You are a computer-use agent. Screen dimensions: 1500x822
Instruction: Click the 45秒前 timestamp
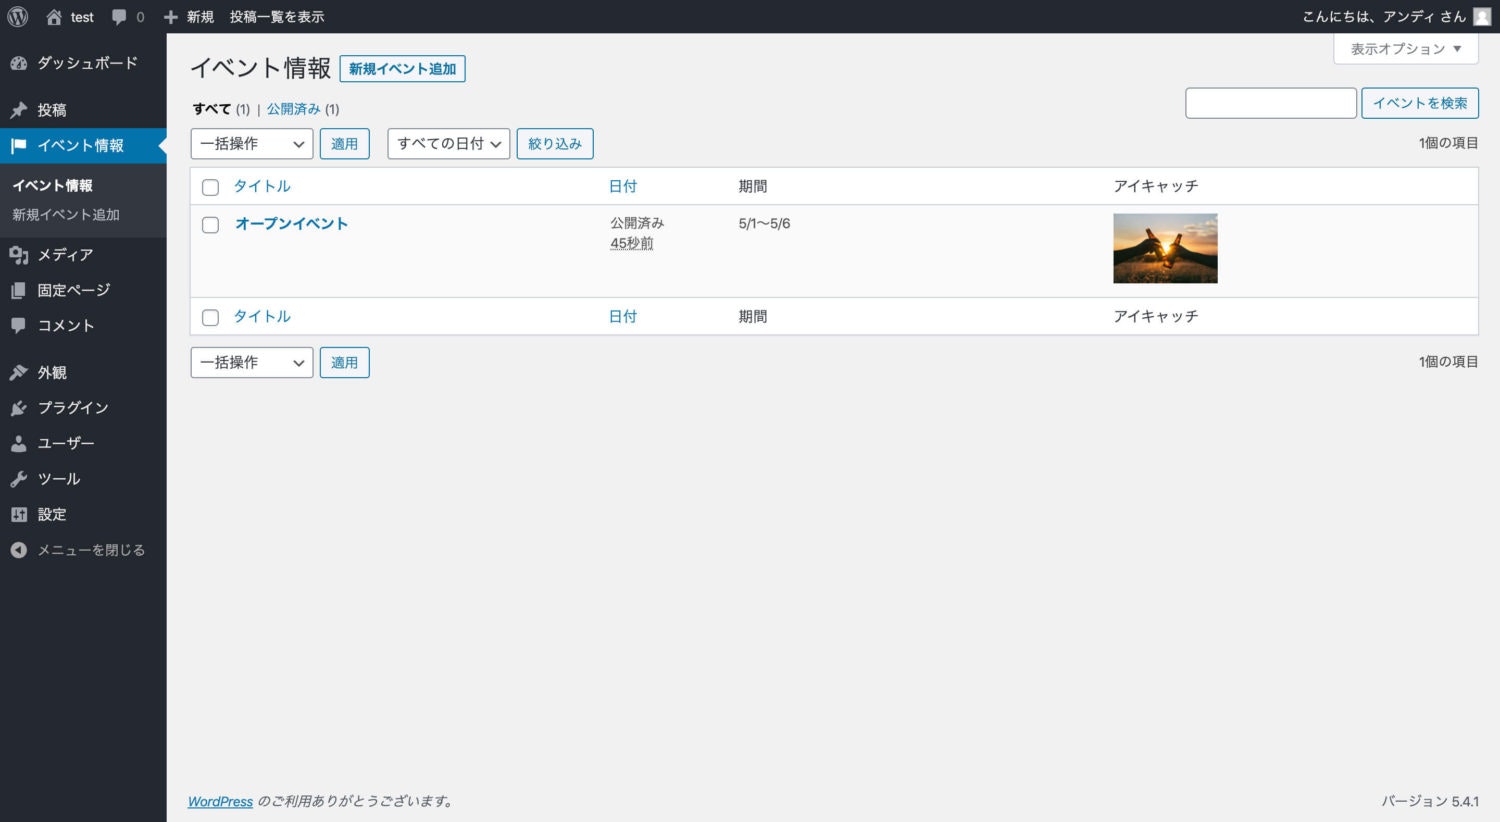[632, 243]
